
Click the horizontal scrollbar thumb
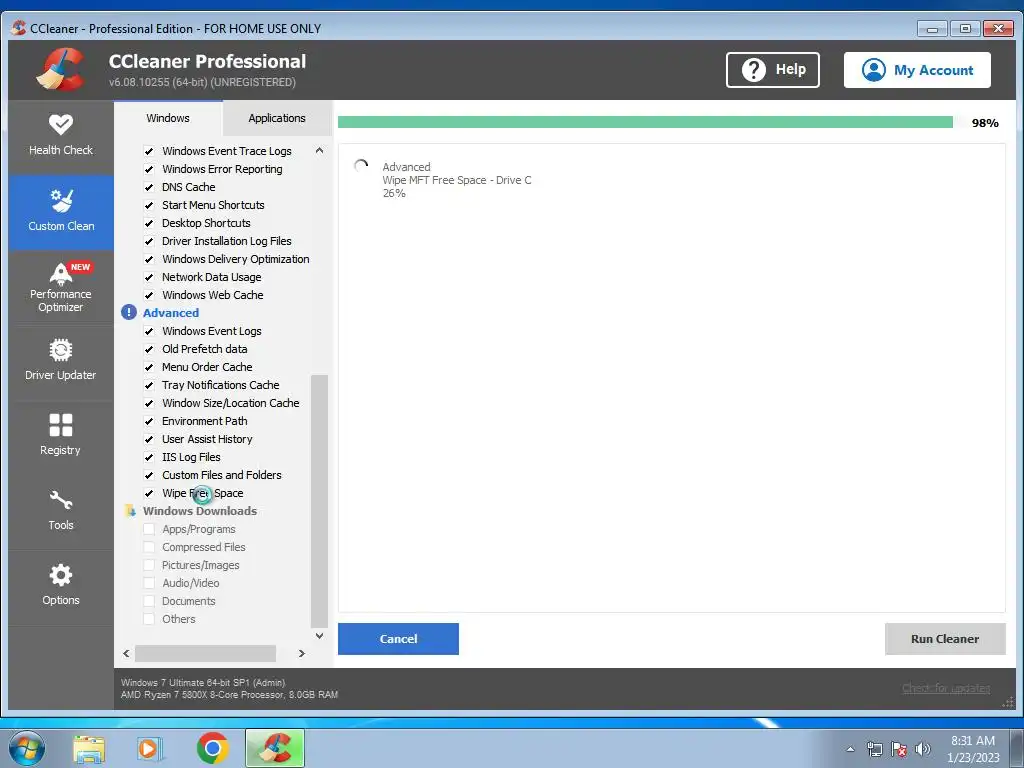point(205,653)
